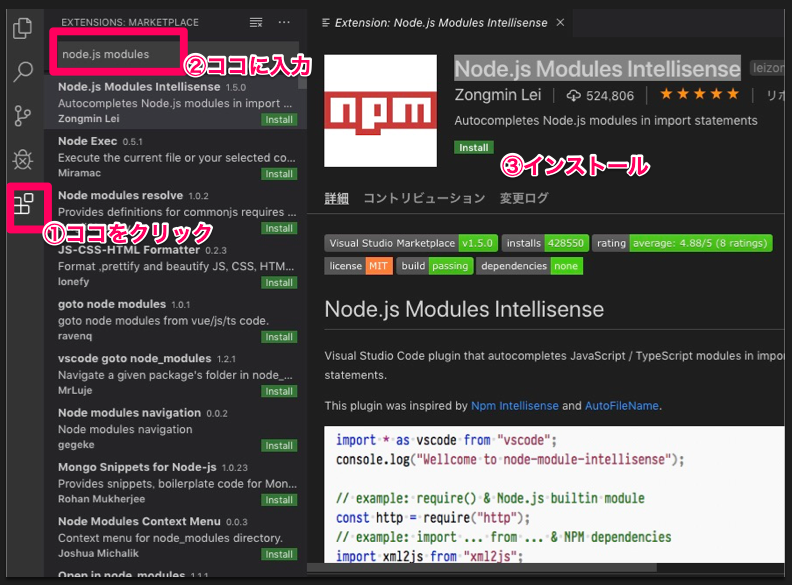Install Node modules navigation extension
The image size is (792, 585).
tap(279, 446)
